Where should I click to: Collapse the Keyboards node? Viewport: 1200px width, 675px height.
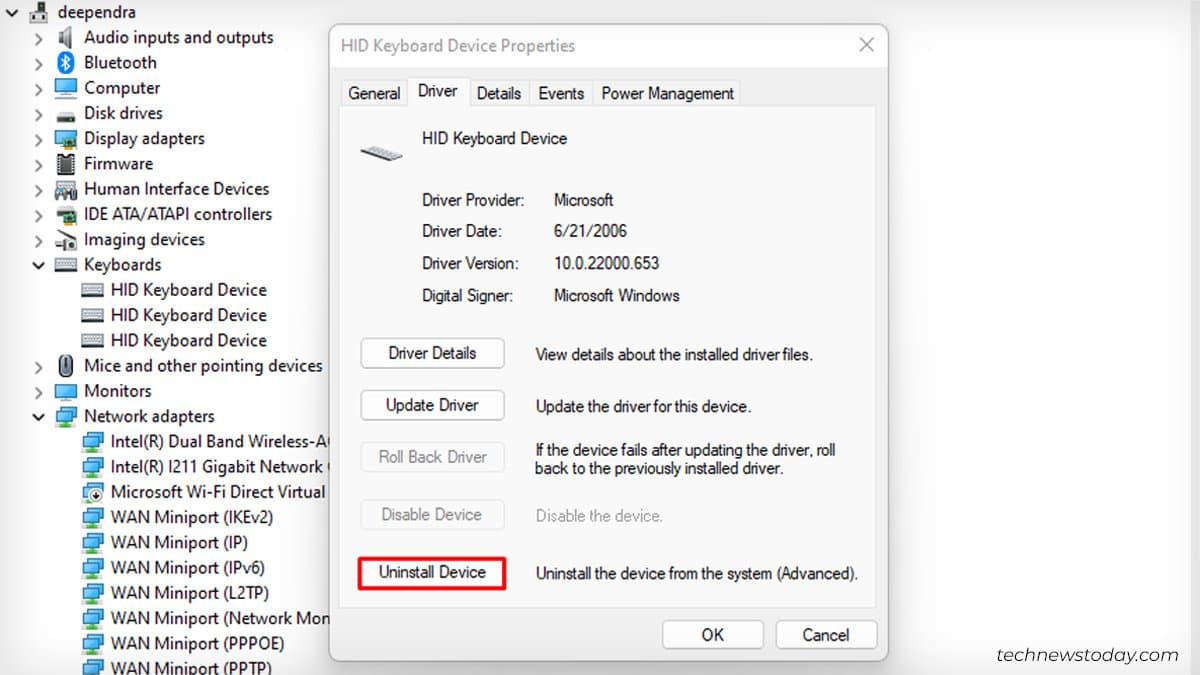37,264
